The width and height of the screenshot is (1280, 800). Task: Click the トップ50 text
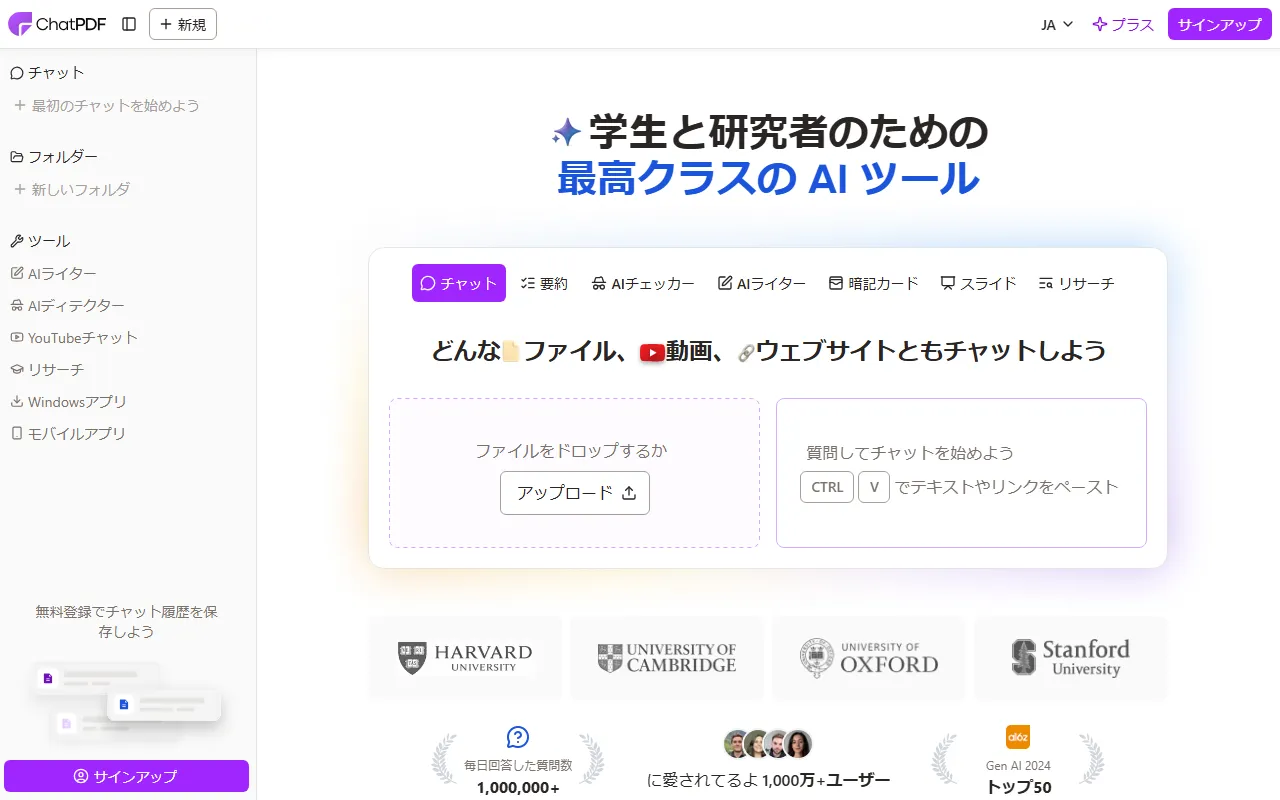coord(1018,787)
